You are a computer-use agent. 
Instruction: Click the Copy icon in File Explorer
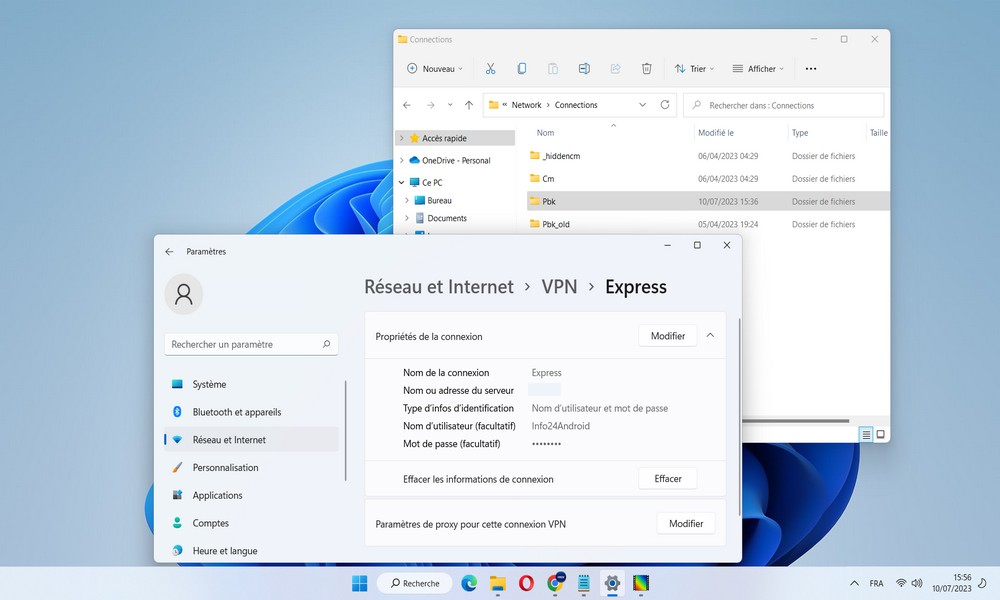[521, 68]
